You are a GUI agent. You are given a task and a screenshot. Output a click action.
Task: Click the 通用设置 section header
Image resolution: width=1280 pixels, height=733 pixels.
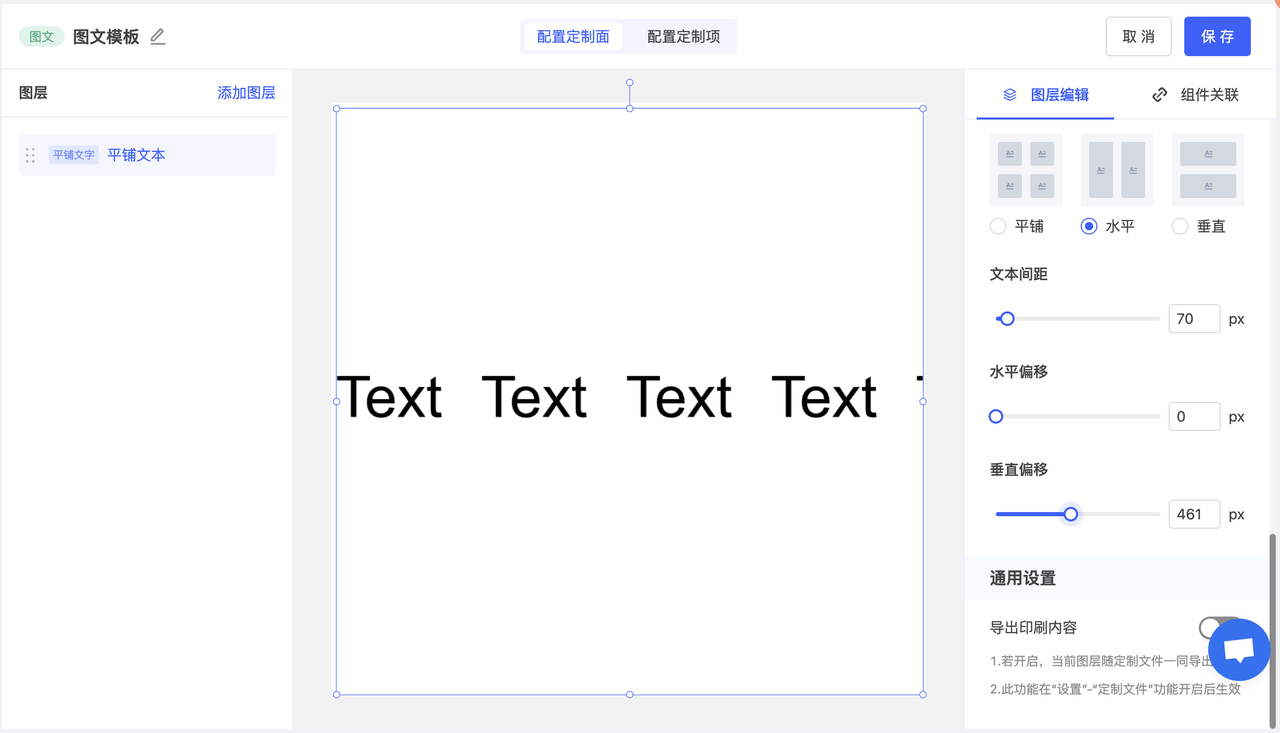coord(1116,578)
